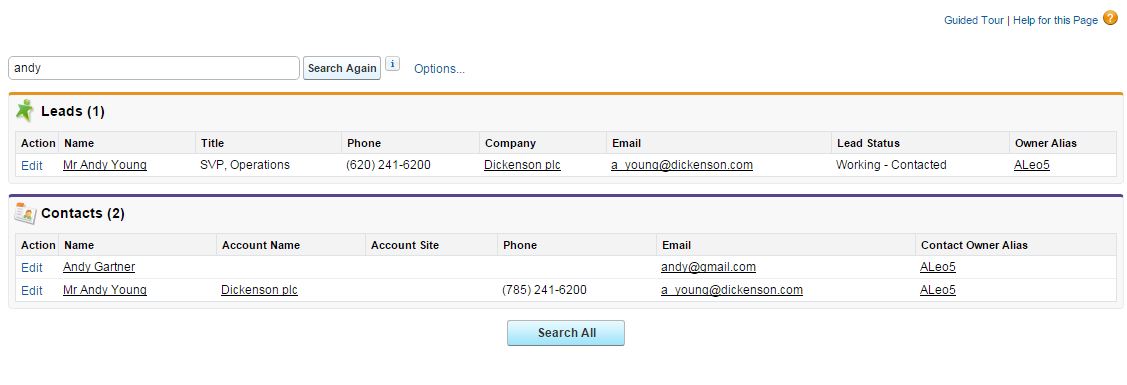Edit the Mr Andy Young contact row

32,290
